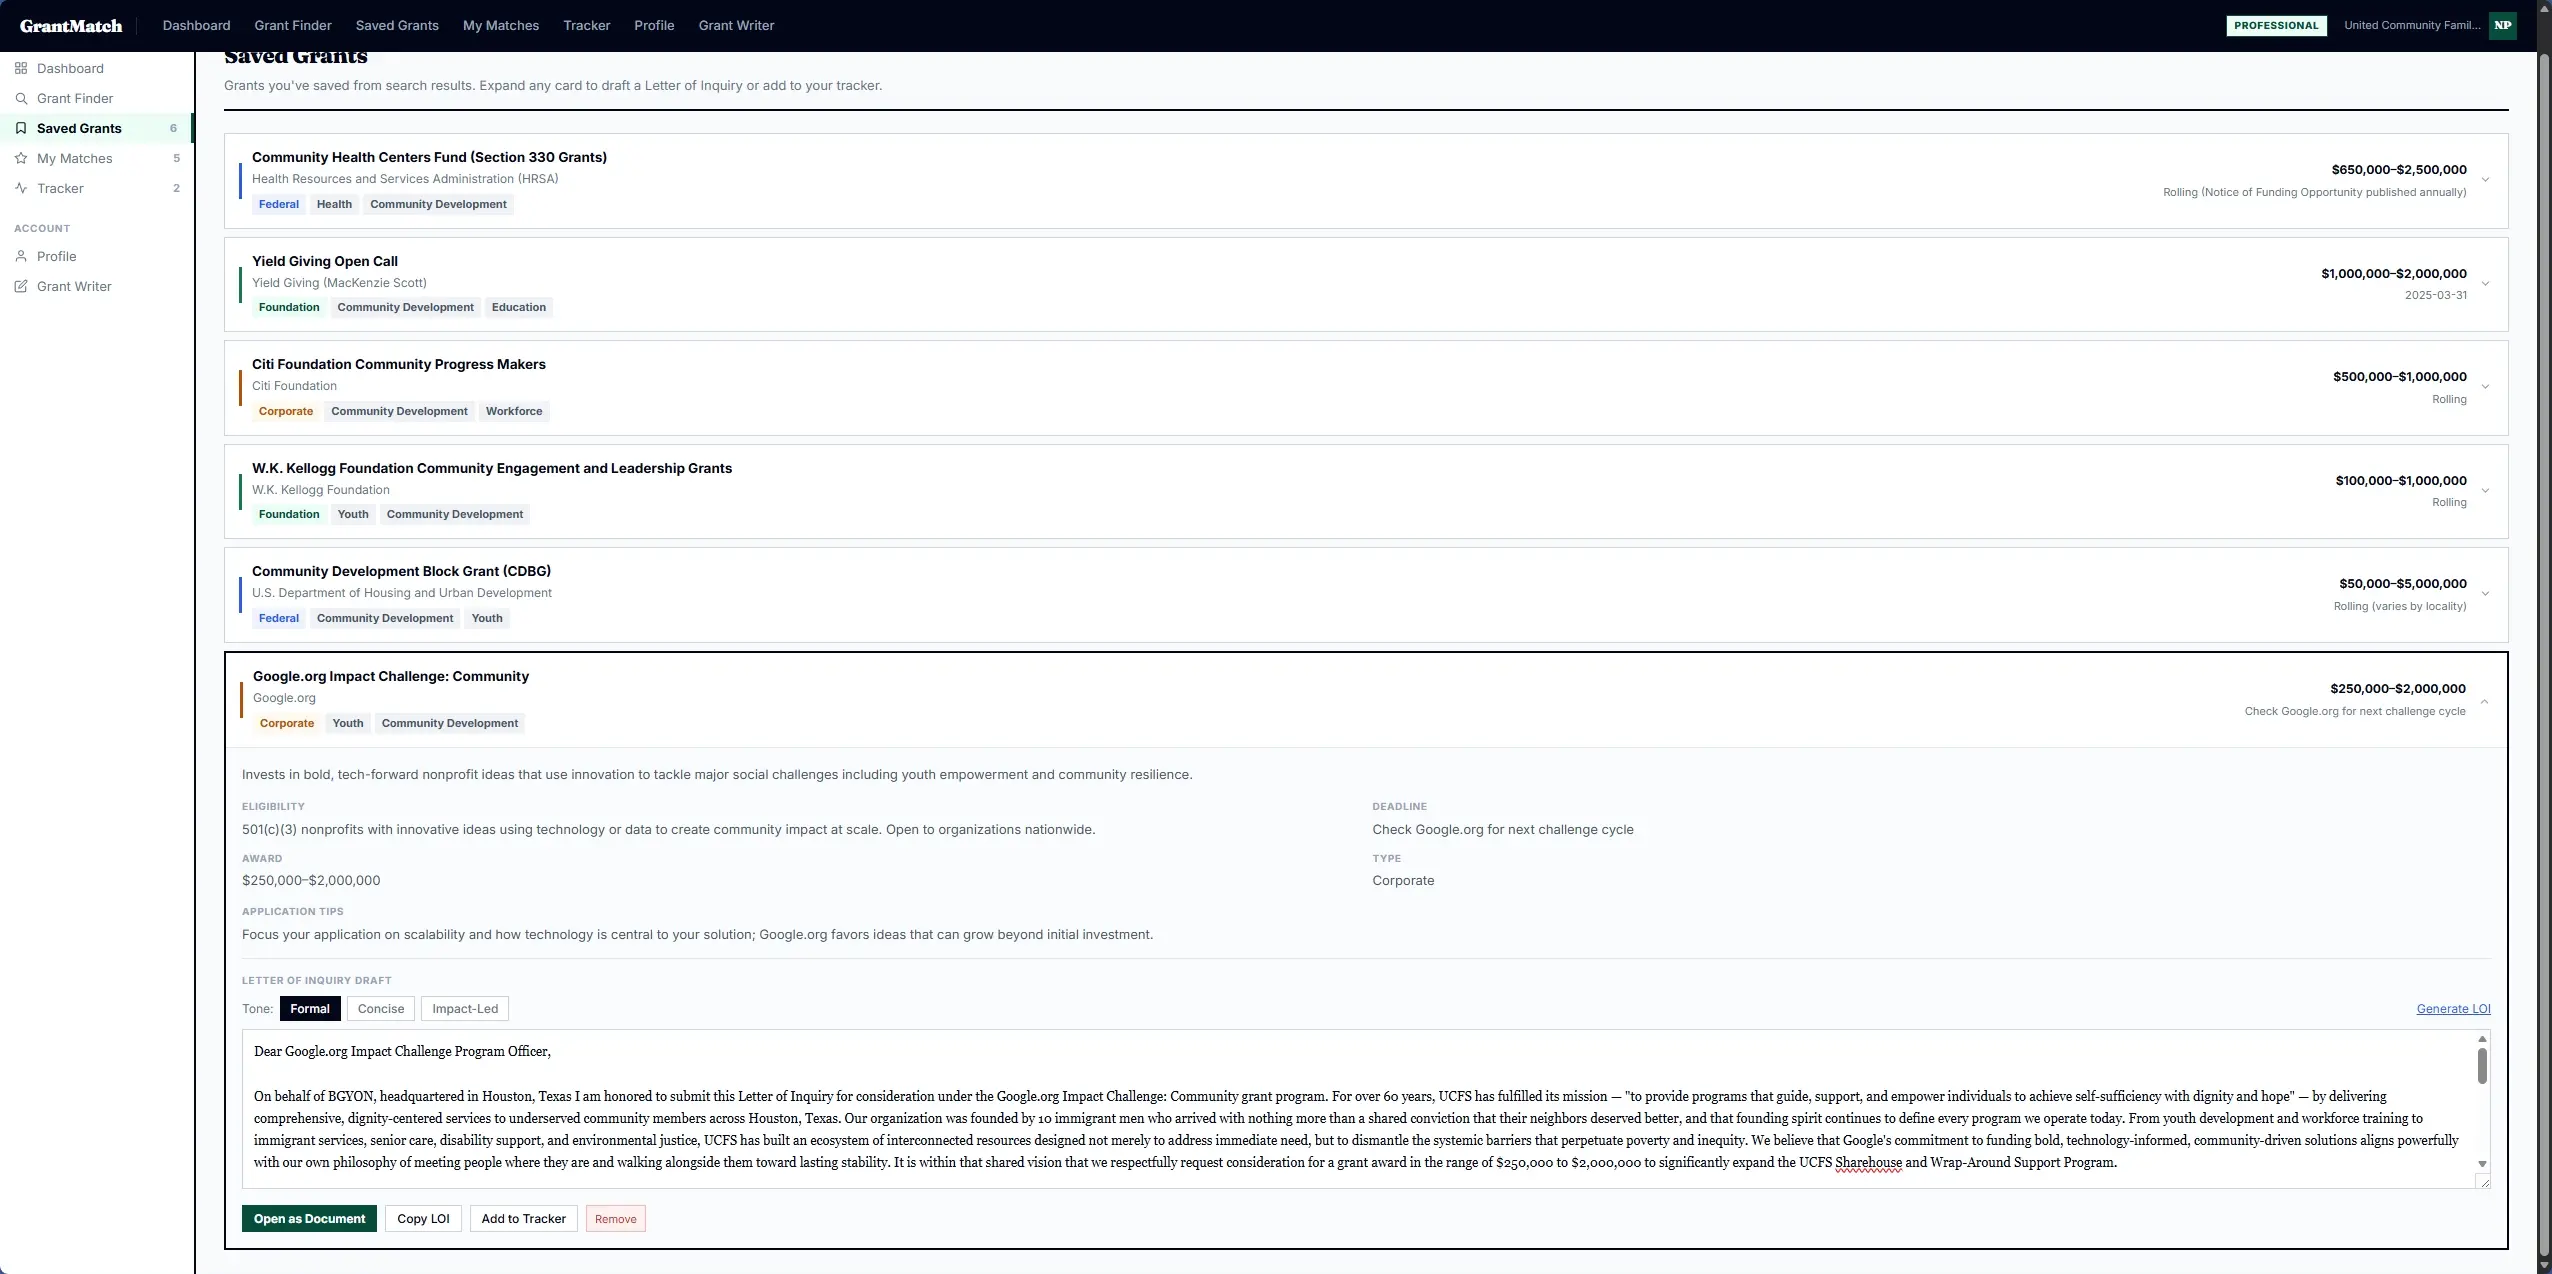
Task: Select the Concise tone option
Action: pyautogui.click(x=381, y=1008)
